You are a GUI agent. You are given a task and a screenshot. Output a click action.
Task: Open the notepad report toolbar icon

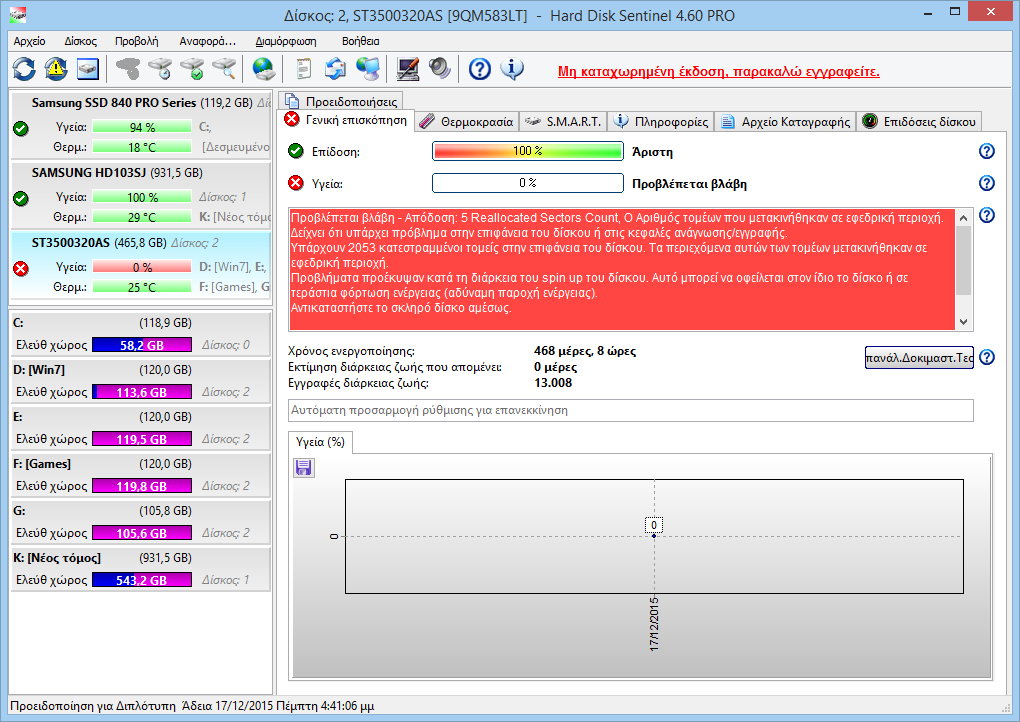coord(303,68)
